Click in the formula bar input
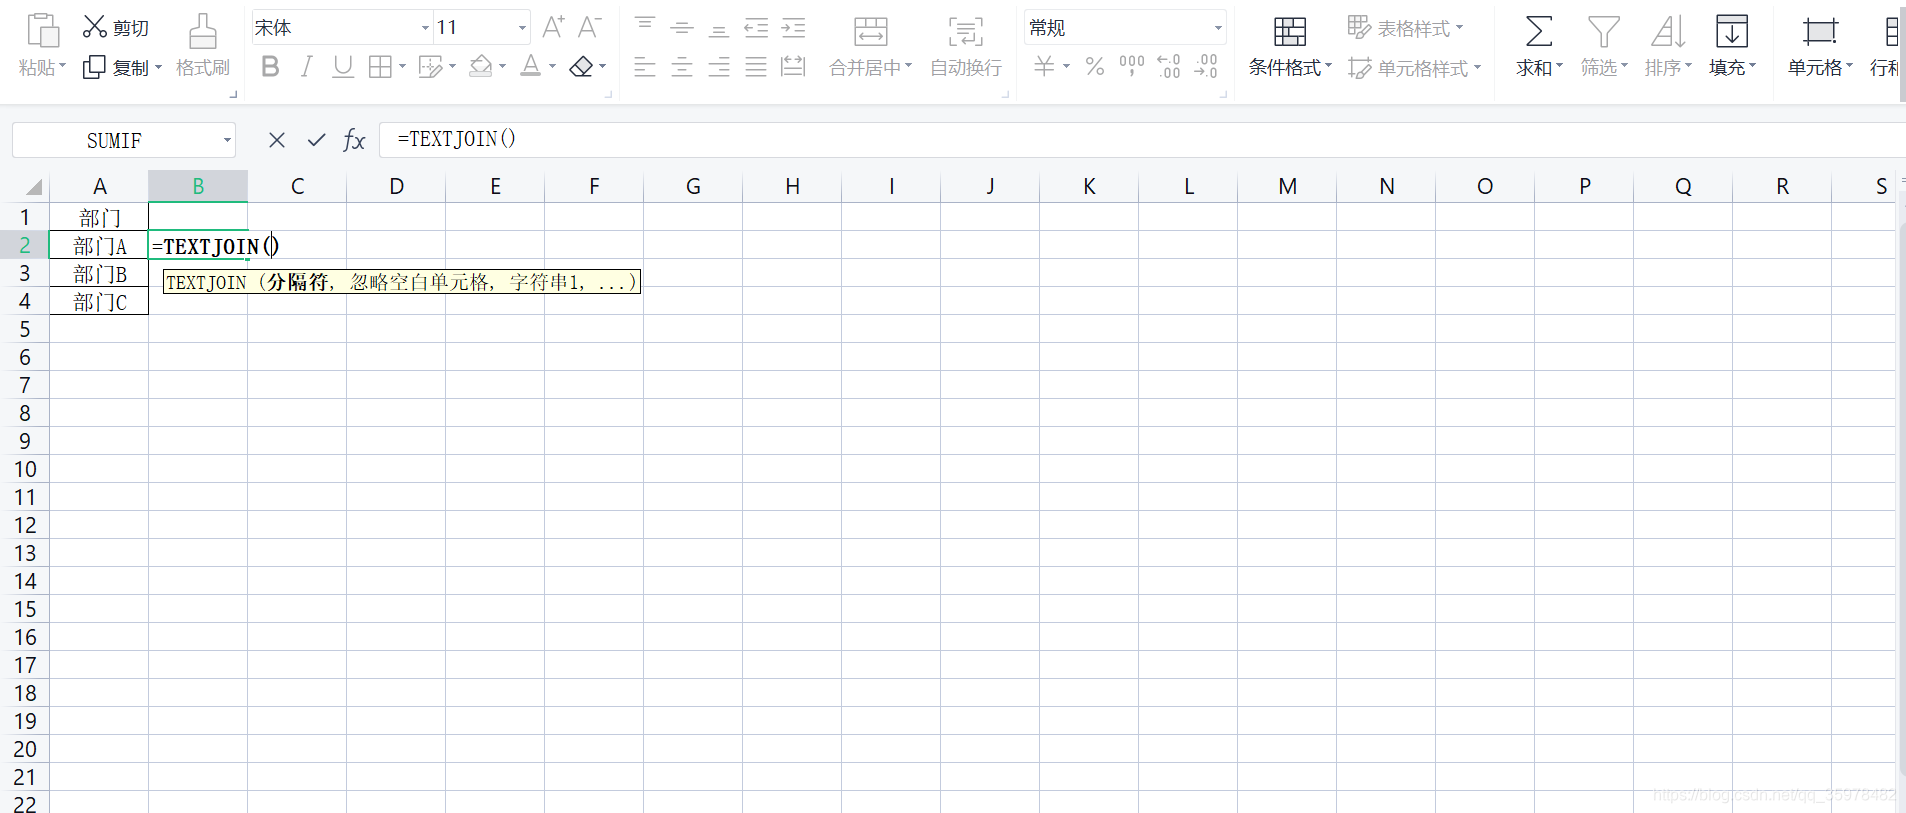 pyautogui.click(x=1142, y=140)
